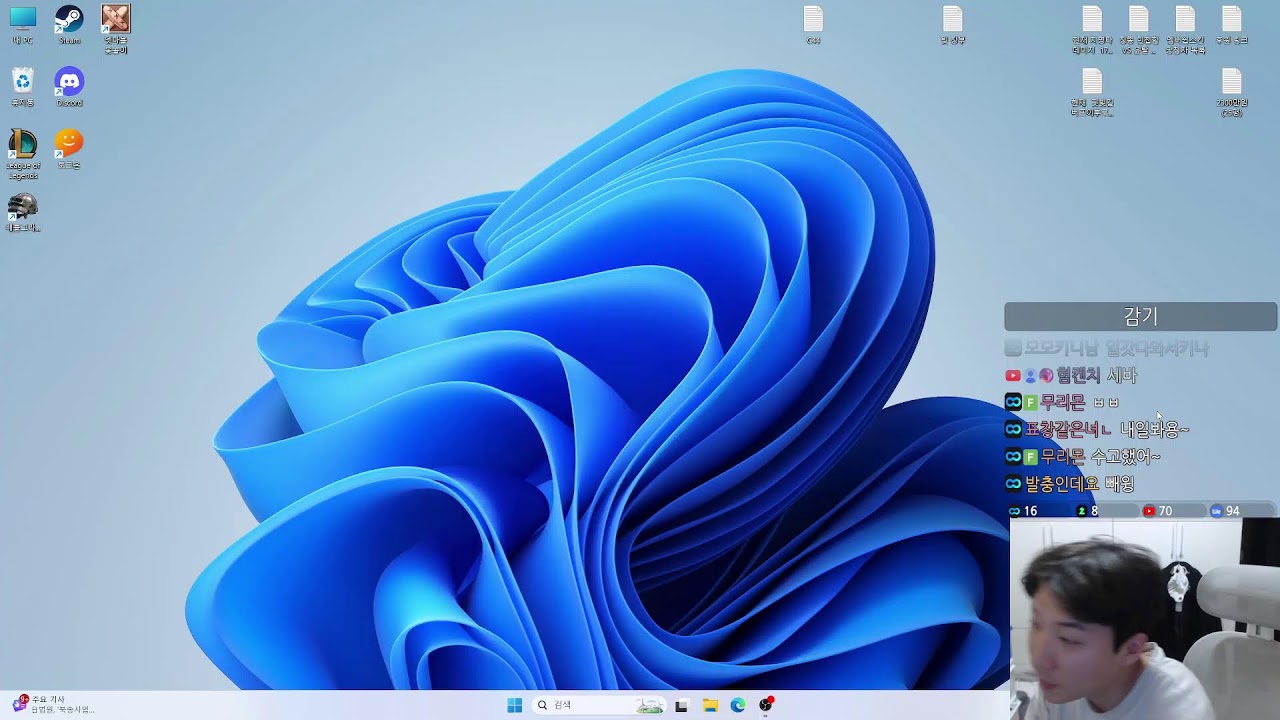The height and width of the screenshot is (720, 1280).
Task: Launch the Discord desktop shortcut
Action: (69, 87)
